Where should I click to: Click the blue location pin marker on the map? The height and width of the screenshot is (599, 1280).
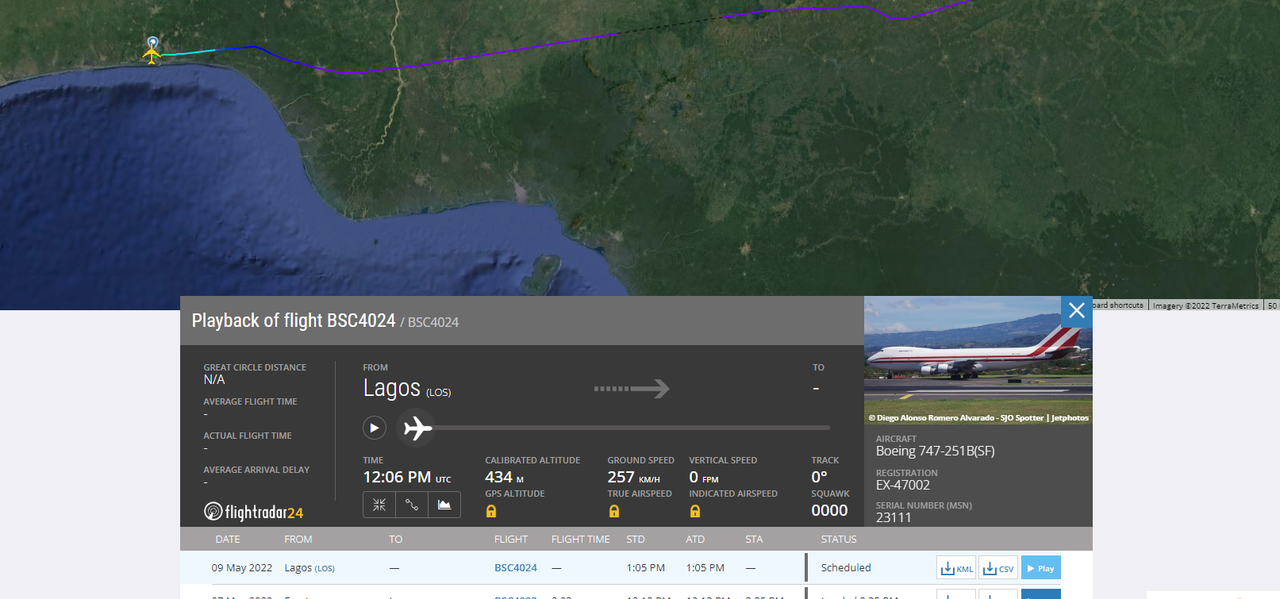click(x=152, y=43)
